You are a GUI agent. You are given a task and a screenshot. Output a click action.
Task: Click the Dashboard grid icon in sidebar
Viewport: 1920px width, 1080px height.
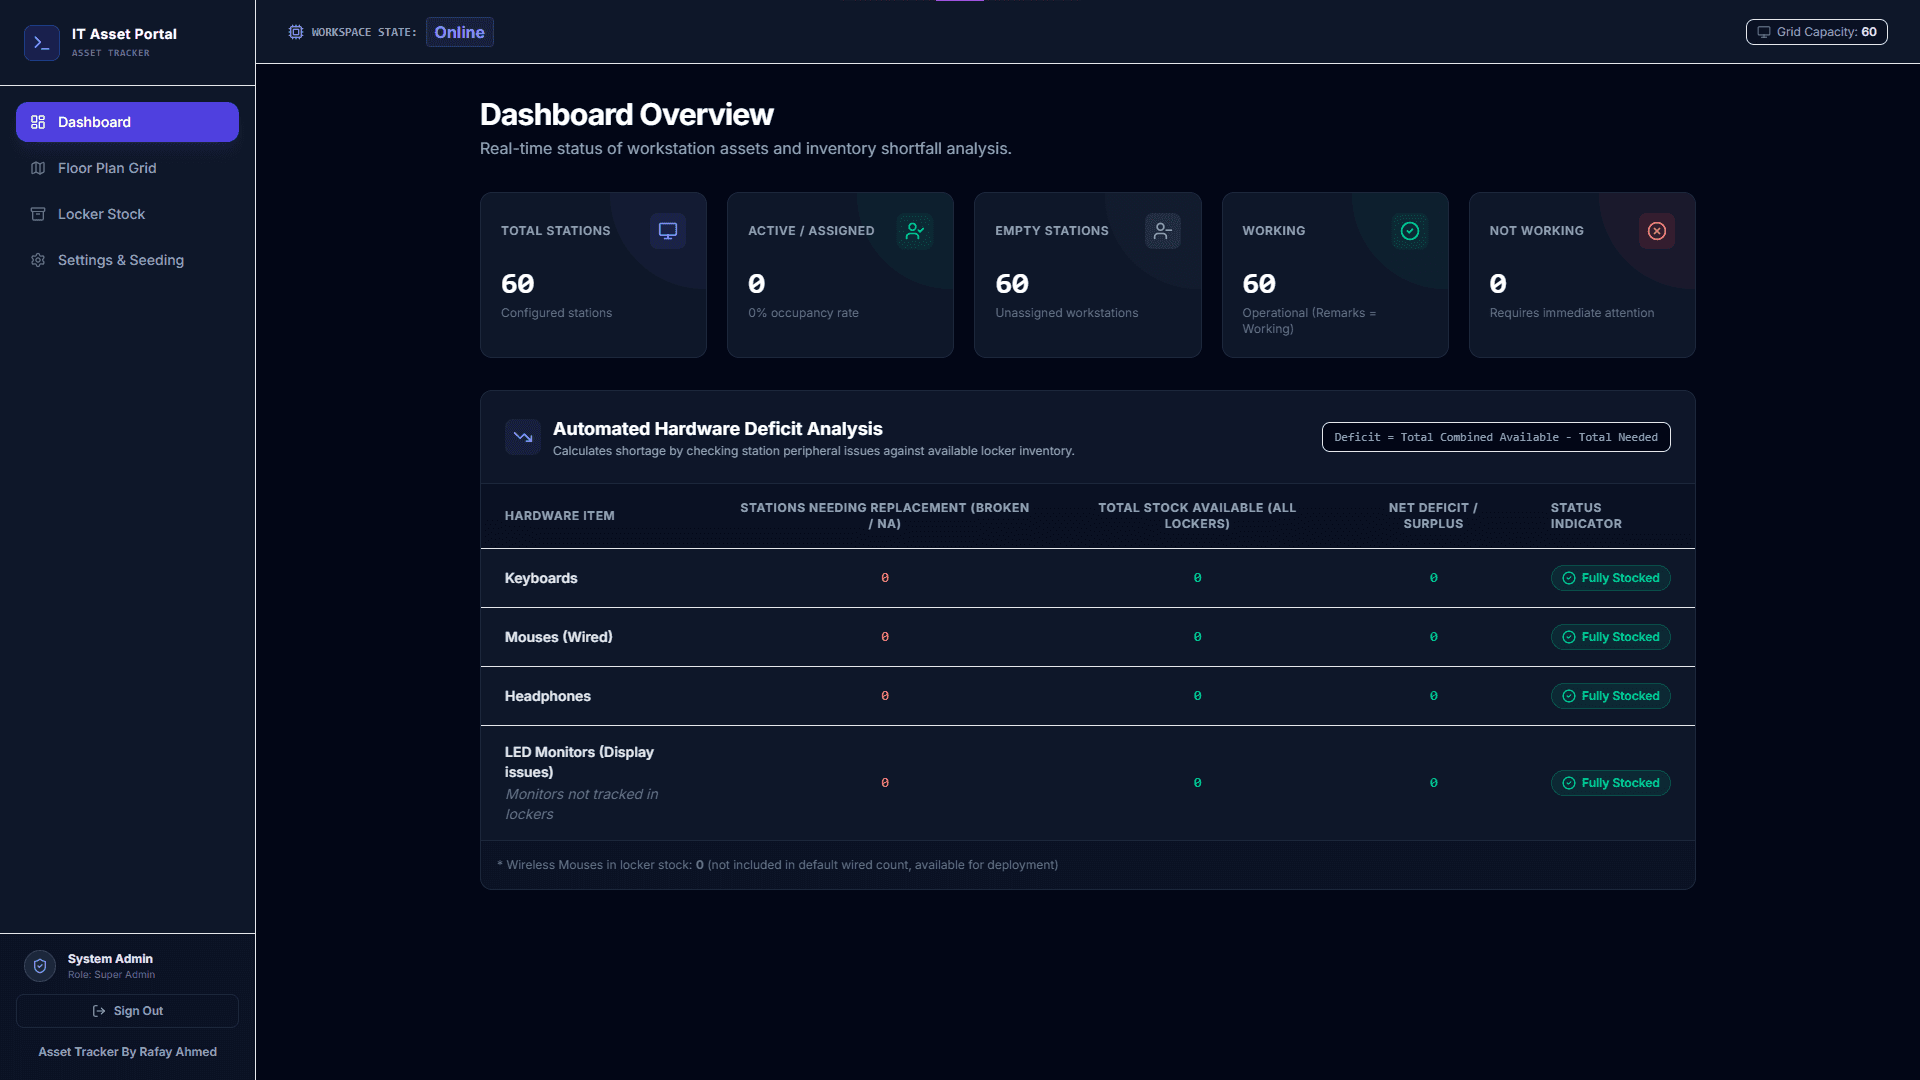38,122
